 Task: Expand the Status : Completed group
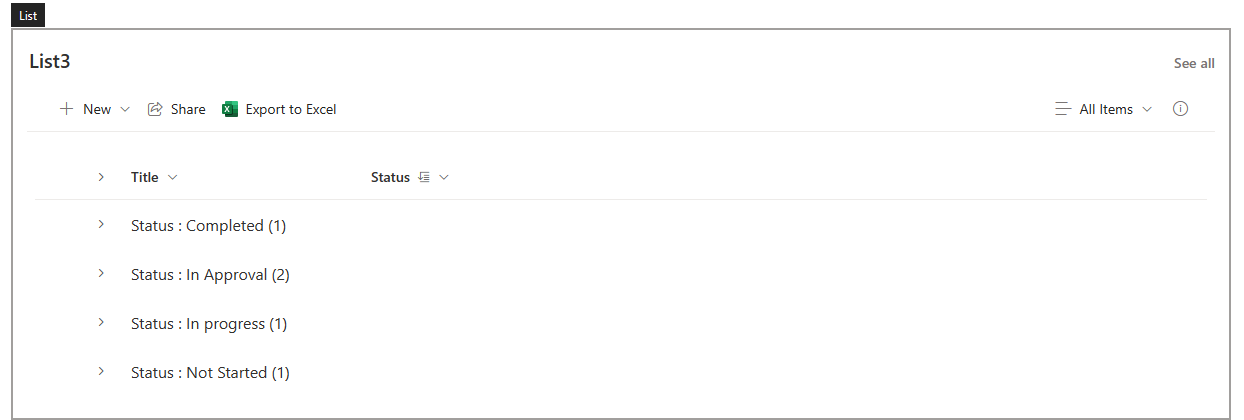click(101, 225)
